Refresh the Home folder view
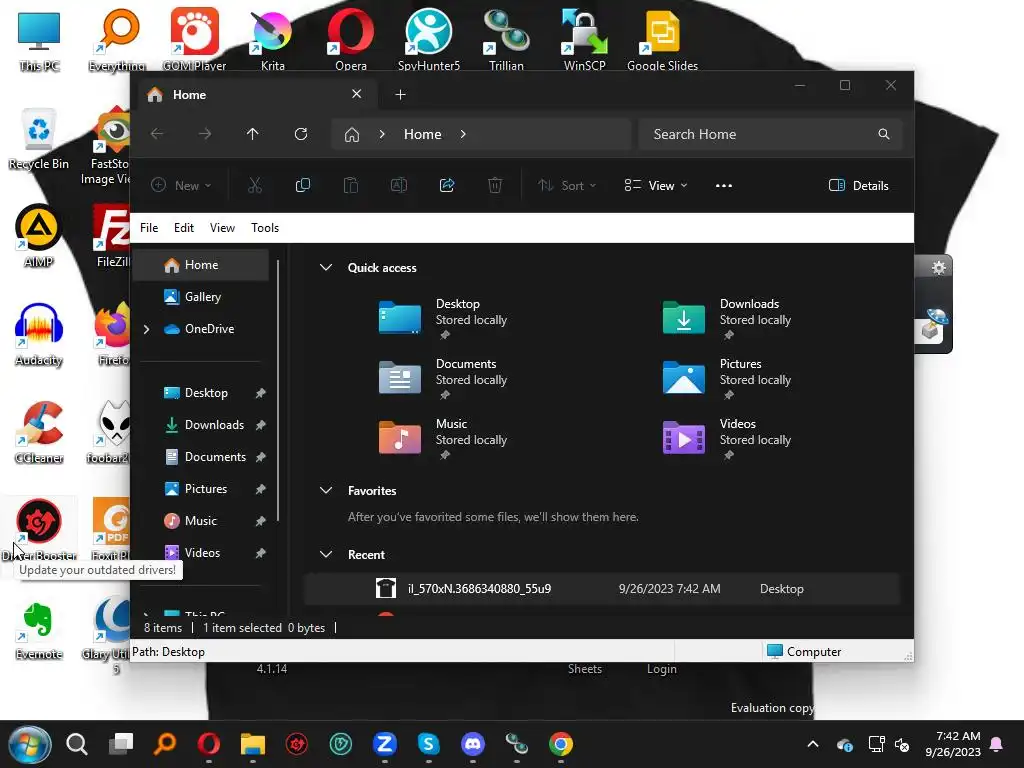The width and height of the screenshot is (1024, 768). [301, 134]
